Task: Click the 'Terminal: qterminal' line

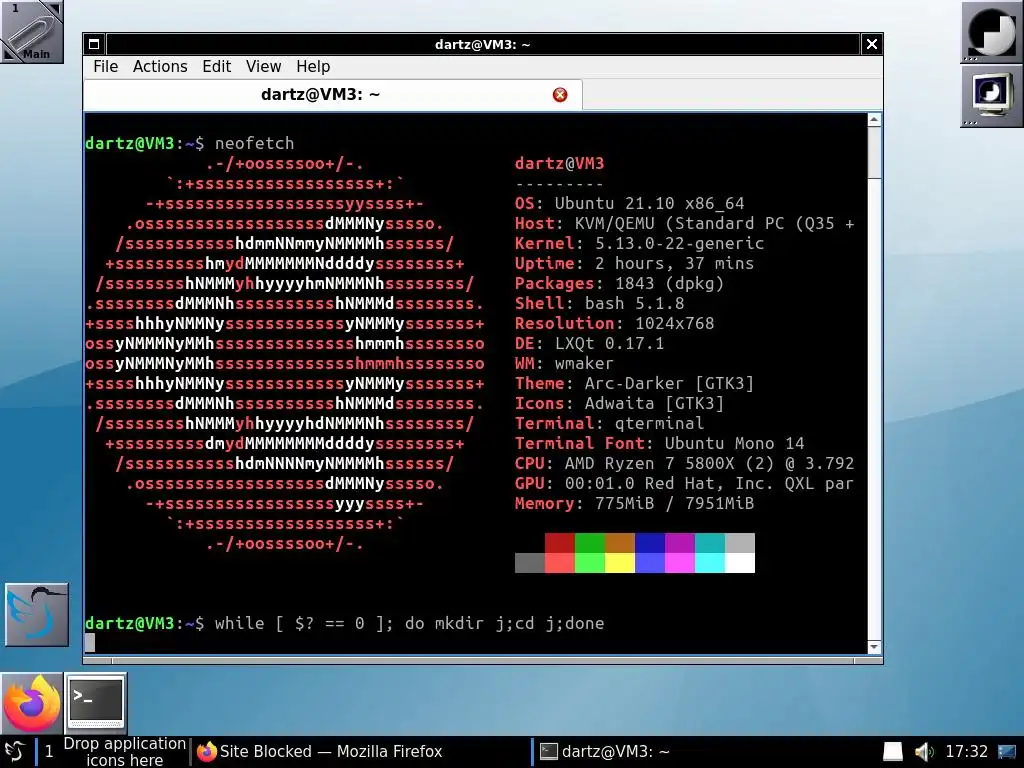Action: (x=609, y=423)
